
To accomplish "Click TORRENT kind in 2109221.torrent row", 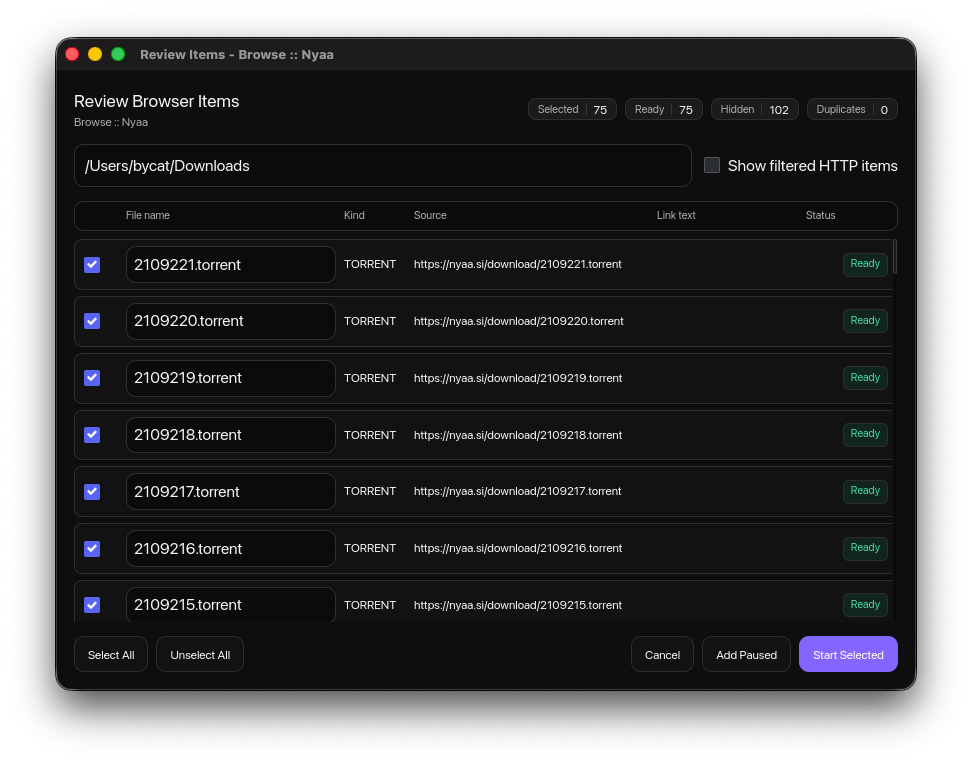I will (369, 264).
